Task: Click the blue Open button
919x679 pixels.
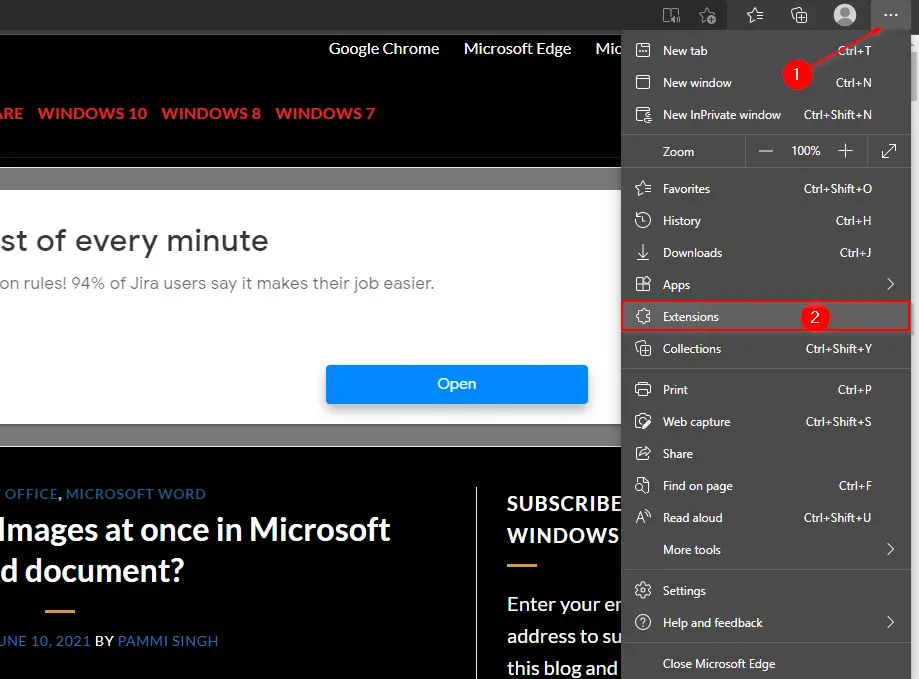Action: [x=457, y=384]
